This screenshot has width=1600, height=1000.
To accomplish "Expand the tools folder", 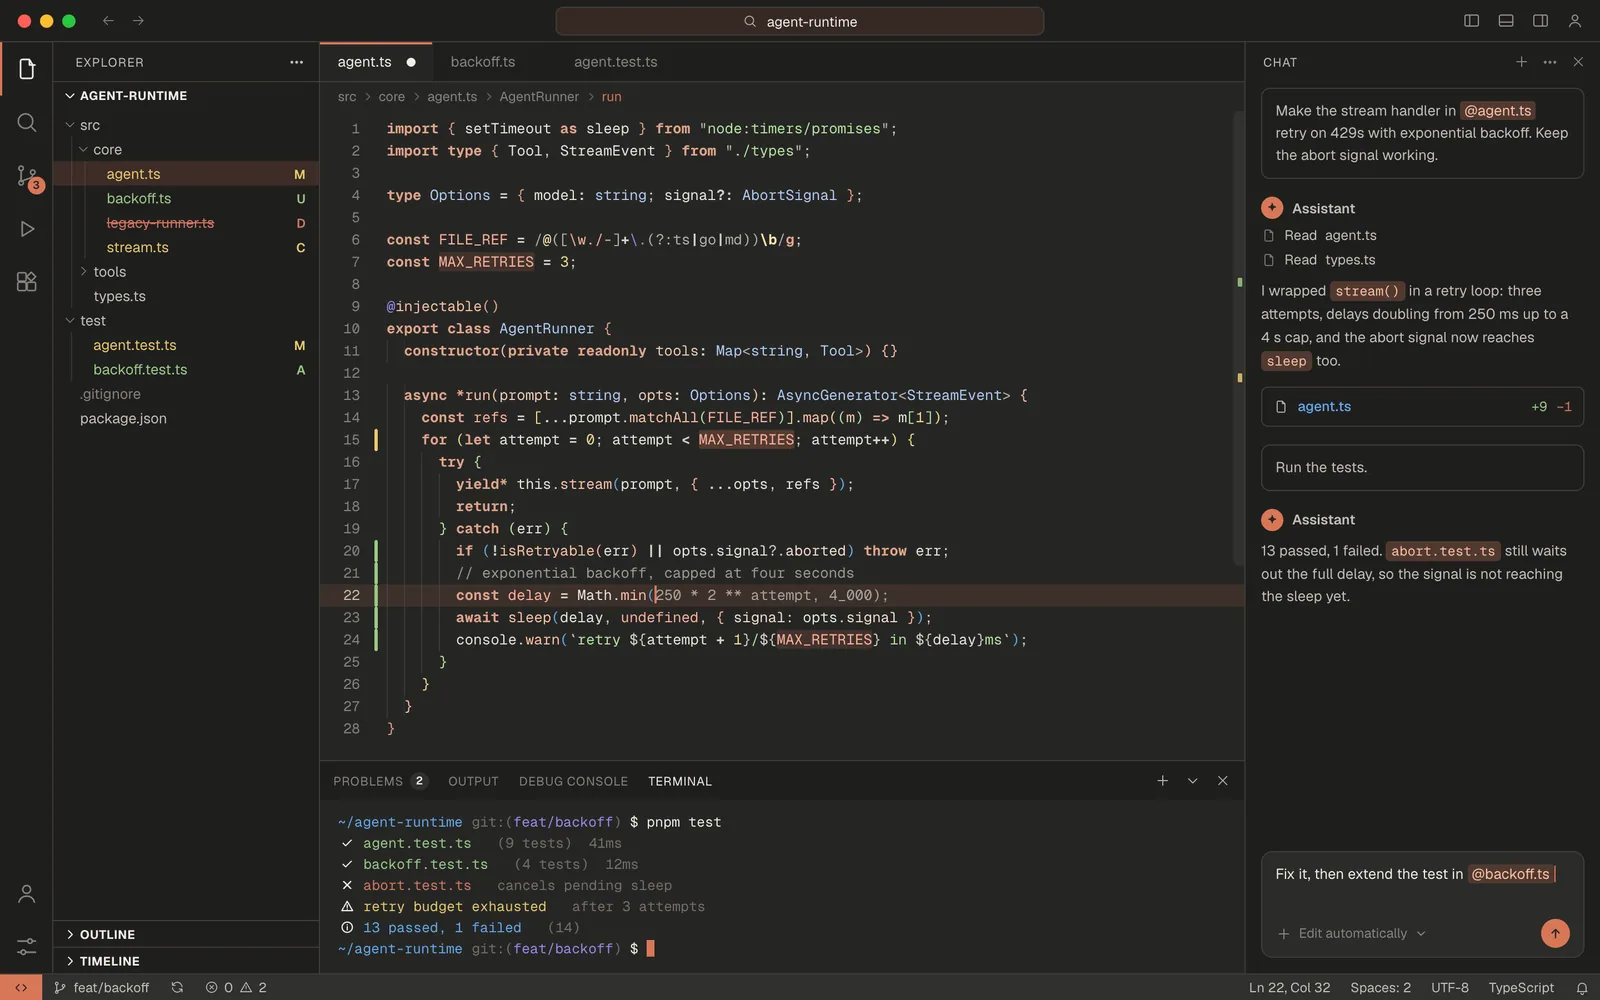I will click(186, 272).
